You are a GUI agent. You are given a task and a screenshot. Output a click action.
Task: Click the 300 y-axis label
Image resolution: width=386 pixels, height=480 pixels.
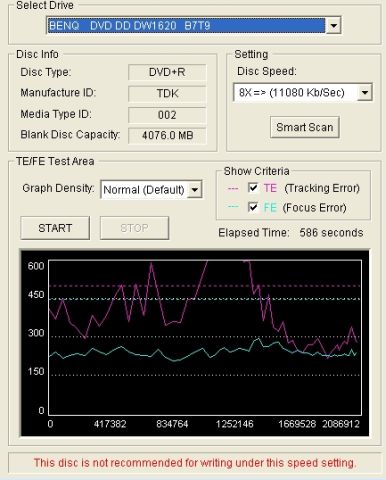[36, 333]
